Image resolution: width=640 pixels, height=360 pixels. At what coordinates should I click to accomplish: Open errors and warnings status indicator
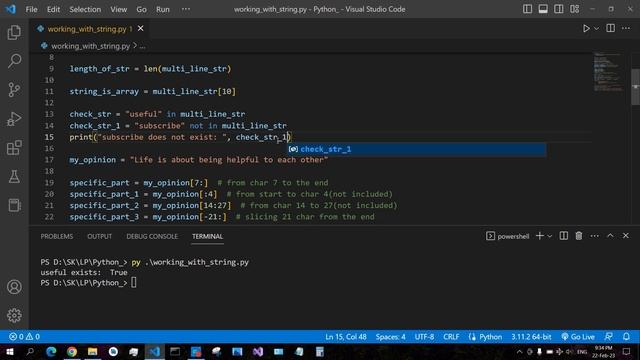[24, 337]
